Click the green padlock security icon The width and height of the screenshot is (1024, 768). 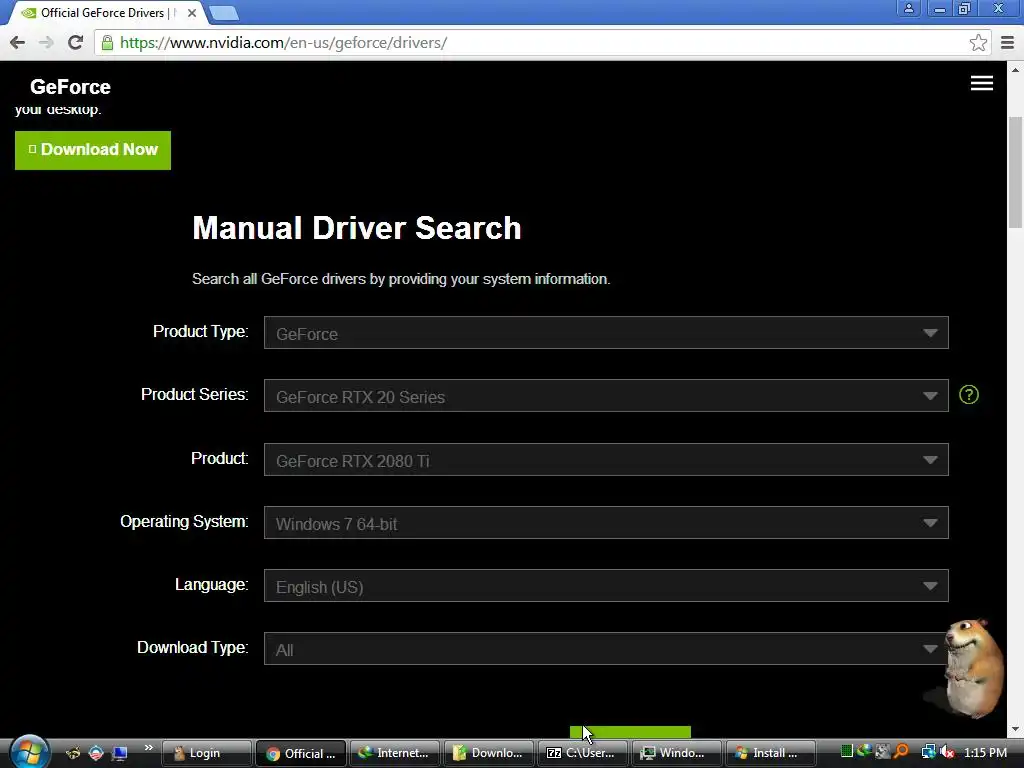click(107, 43)
